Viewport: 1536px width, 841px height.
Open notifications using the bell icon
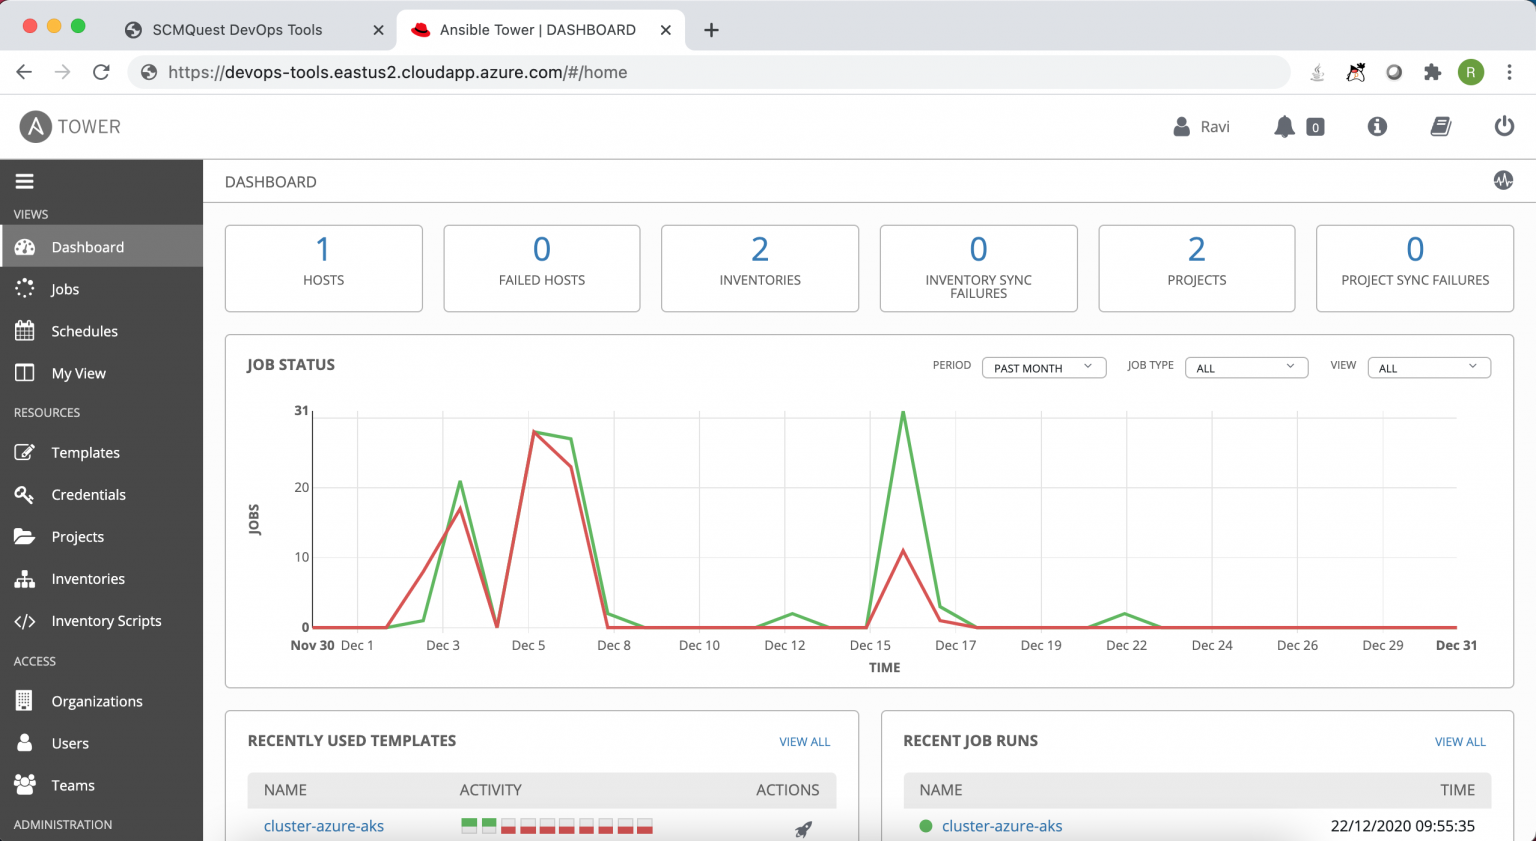click(1287, 126)
